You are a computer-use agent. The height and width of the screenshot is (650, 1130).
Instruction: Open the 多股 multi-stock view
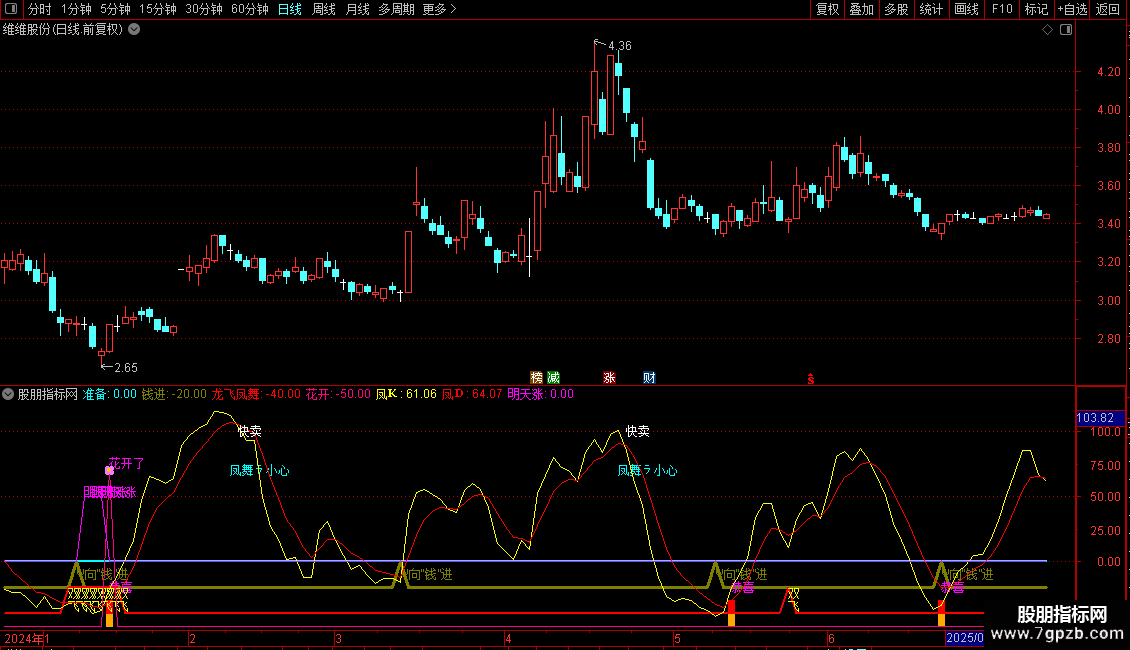(x=896, y=9)
